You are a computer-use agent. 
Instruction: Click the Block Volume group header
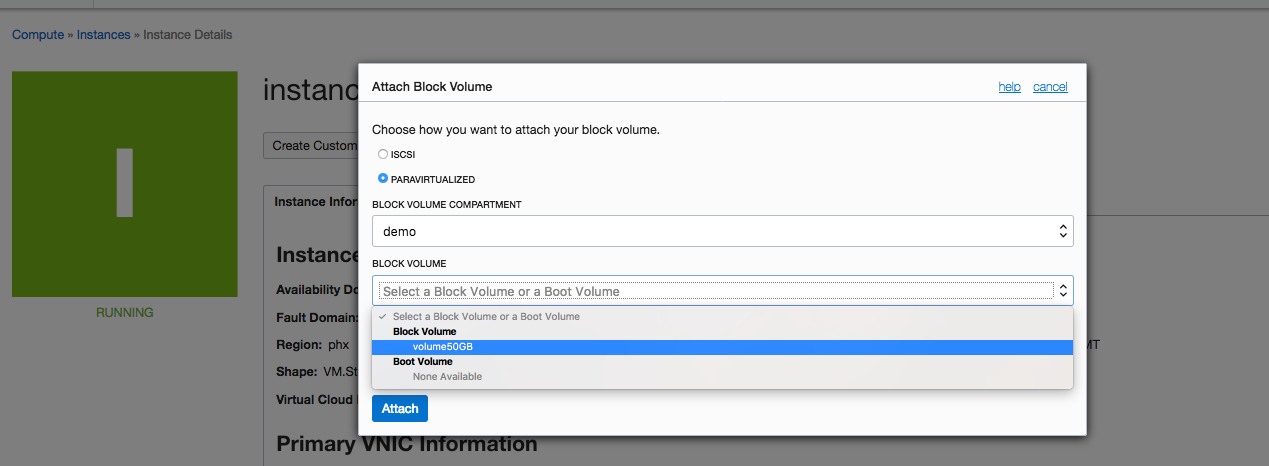tap(424, 331)
